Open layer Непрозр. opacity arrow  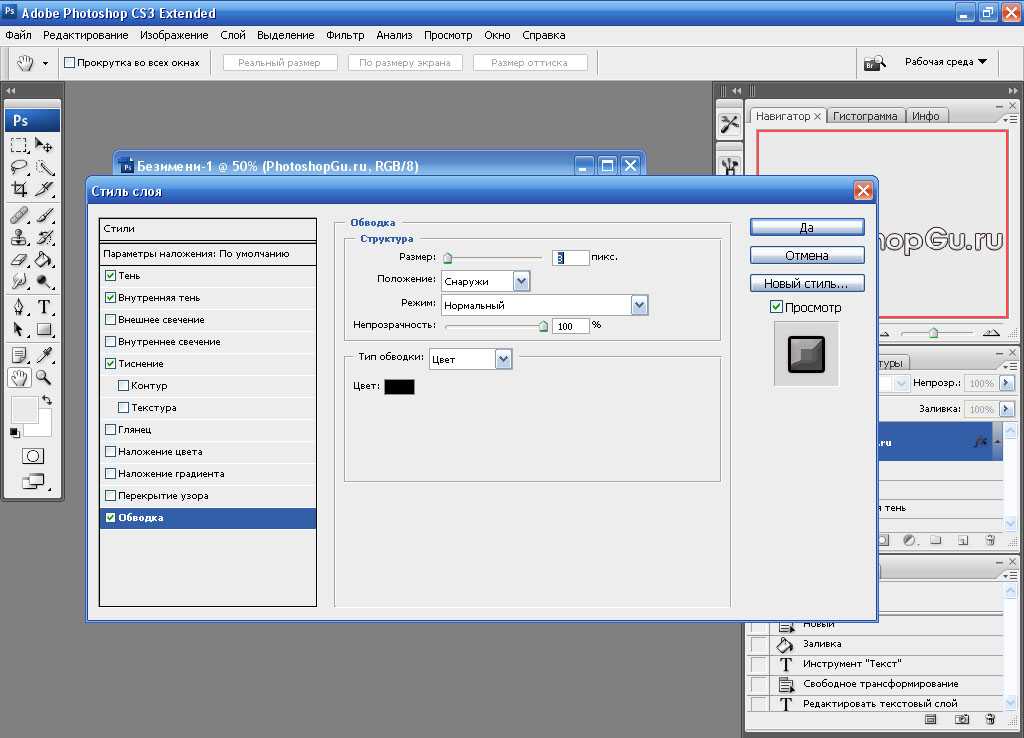tap(1006, 383)
